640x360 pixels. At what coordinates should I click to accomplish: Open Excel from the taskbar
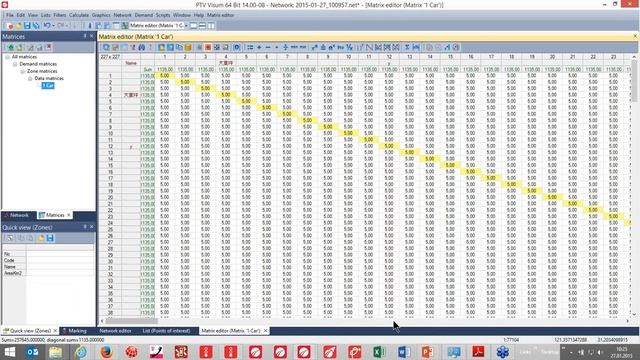point(379,352)
